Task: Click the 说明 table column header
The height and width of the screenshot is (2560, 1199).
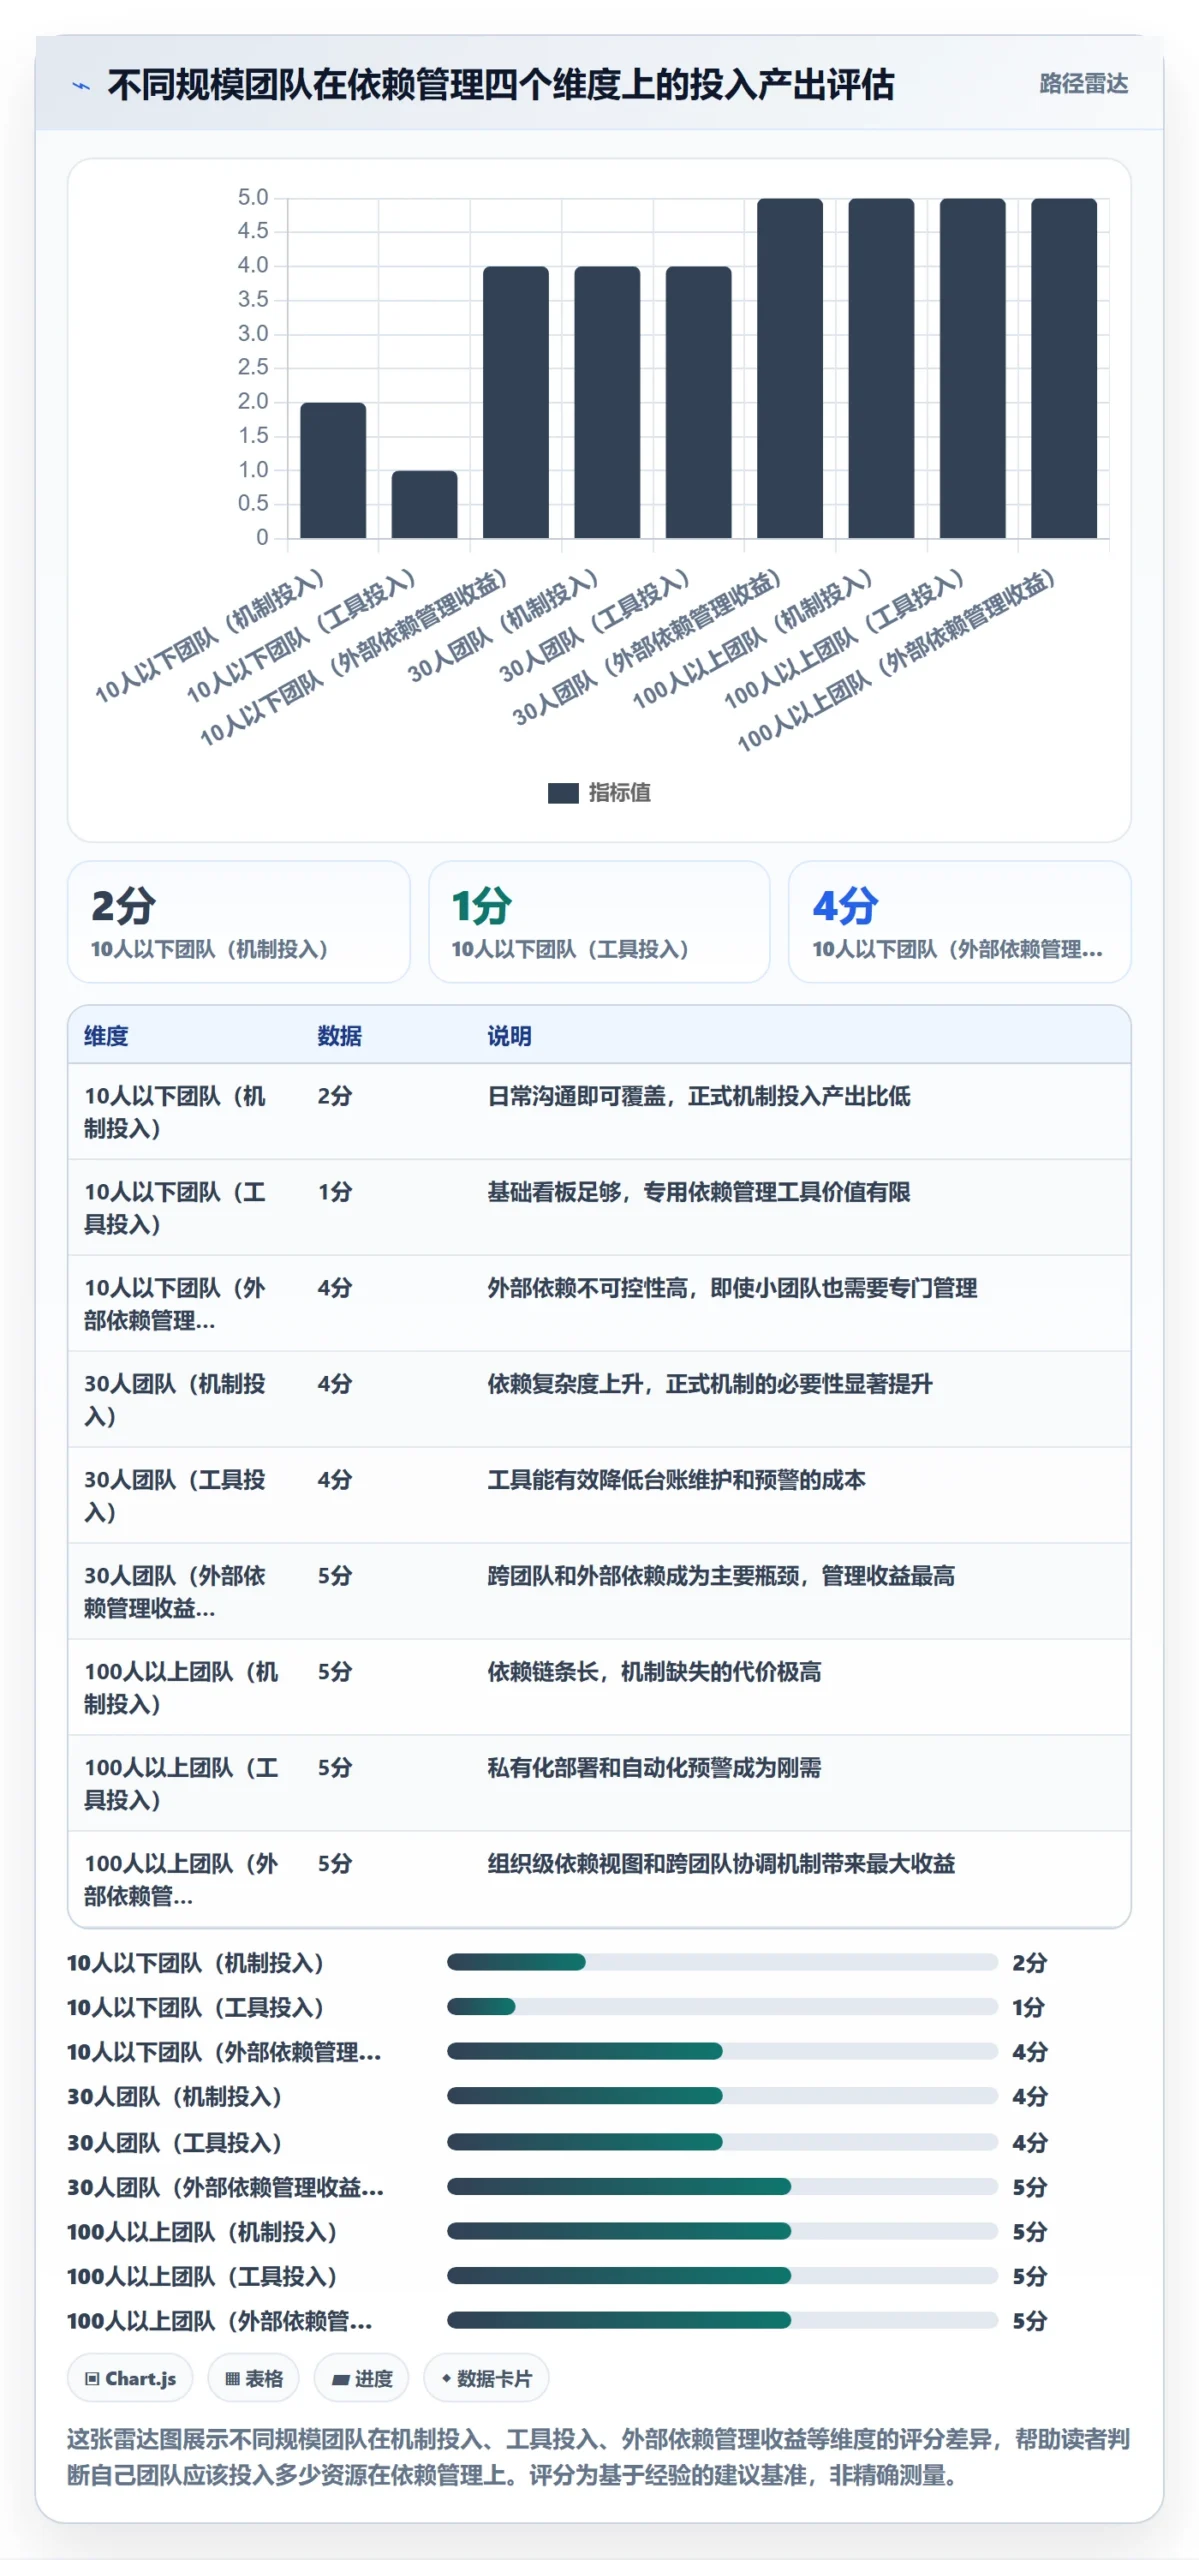Action: click(509, 1036)
